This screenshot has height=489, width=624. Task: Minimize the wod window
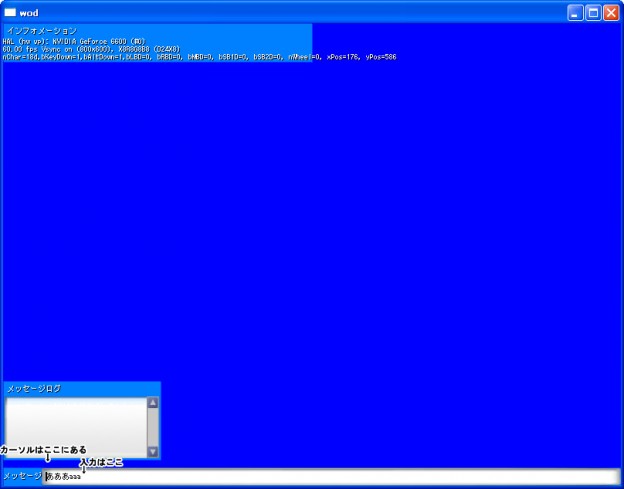pyautogui.click(x=575, y=13)
